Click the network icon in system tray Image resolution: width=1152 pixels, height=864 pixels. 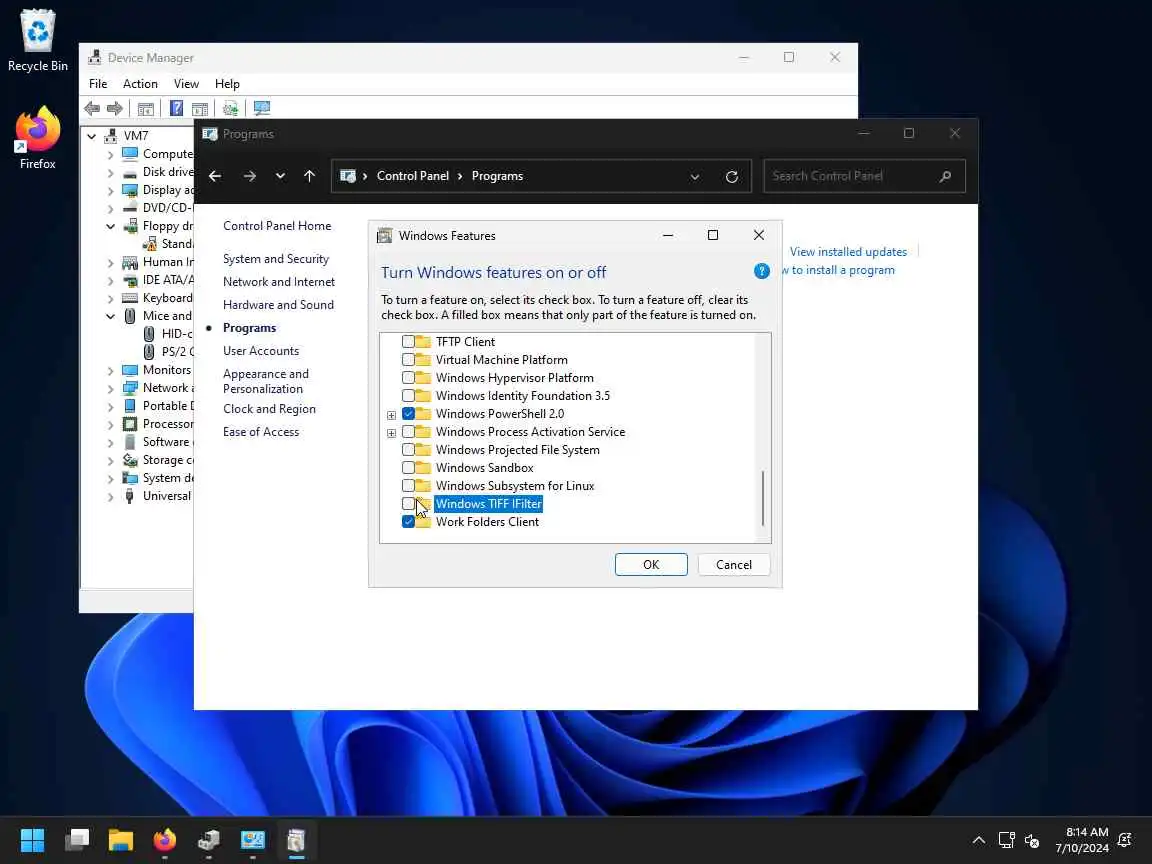click(1007, 840)
